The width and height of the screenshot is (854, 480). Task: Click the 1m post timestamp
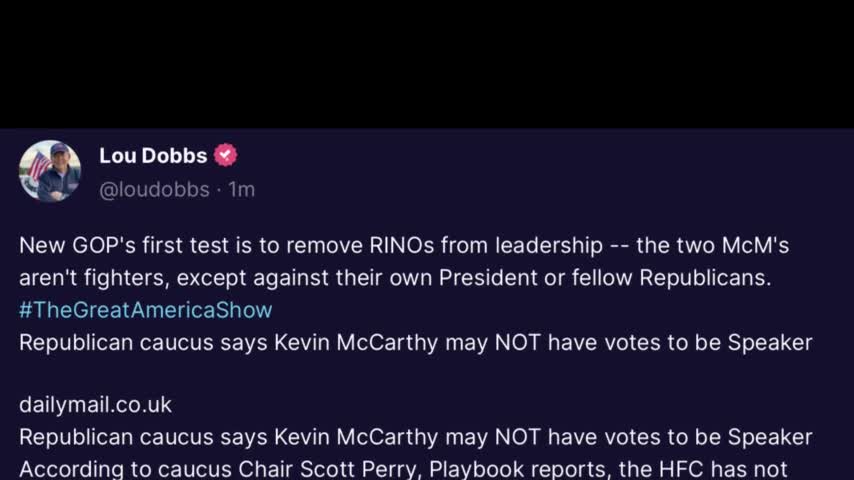242,189
